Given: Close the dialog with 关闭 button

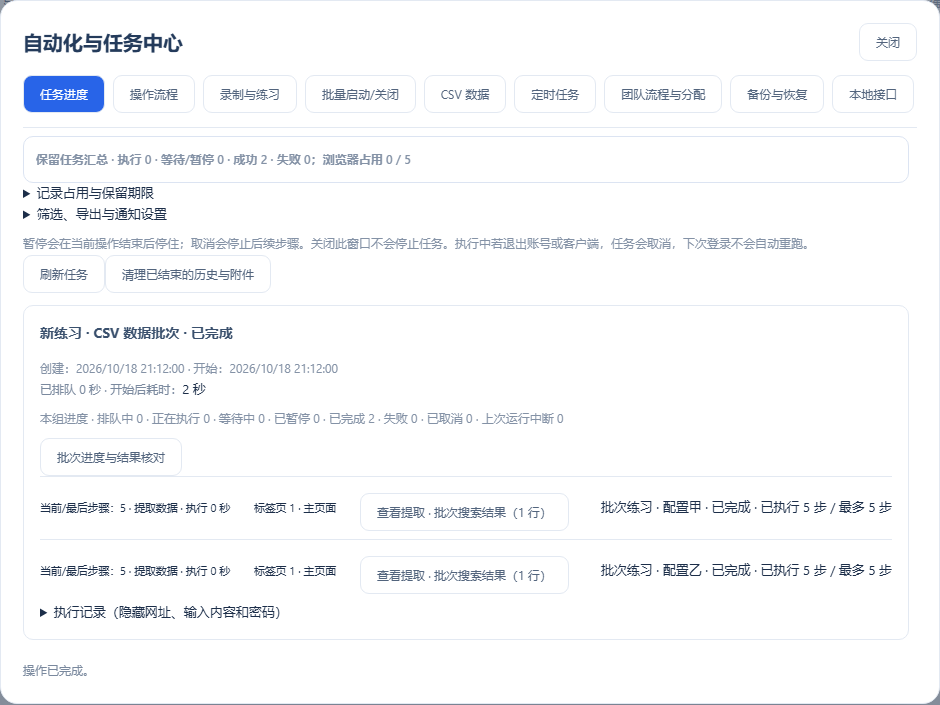Looking at the screenshot, I should 887,43.
